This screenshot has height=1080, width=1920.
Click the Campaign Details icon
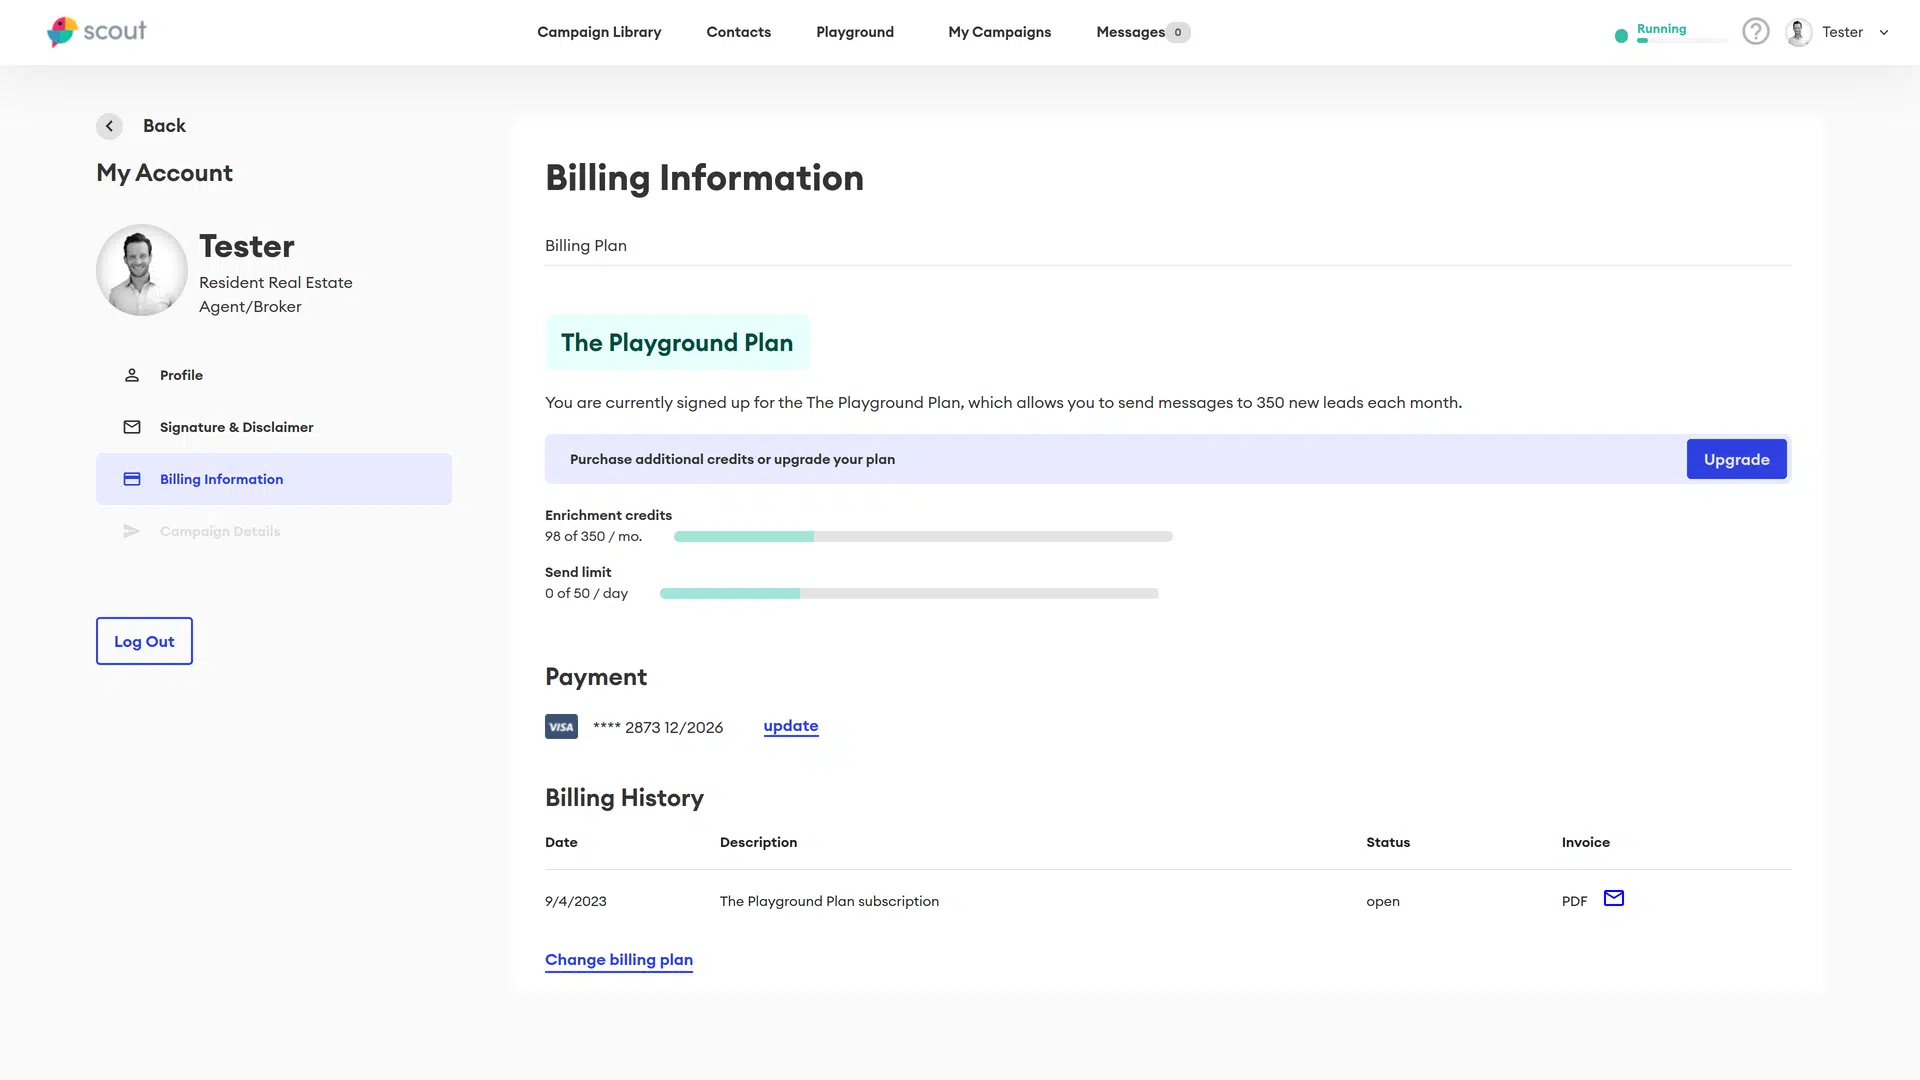click(x=132, y=530)
